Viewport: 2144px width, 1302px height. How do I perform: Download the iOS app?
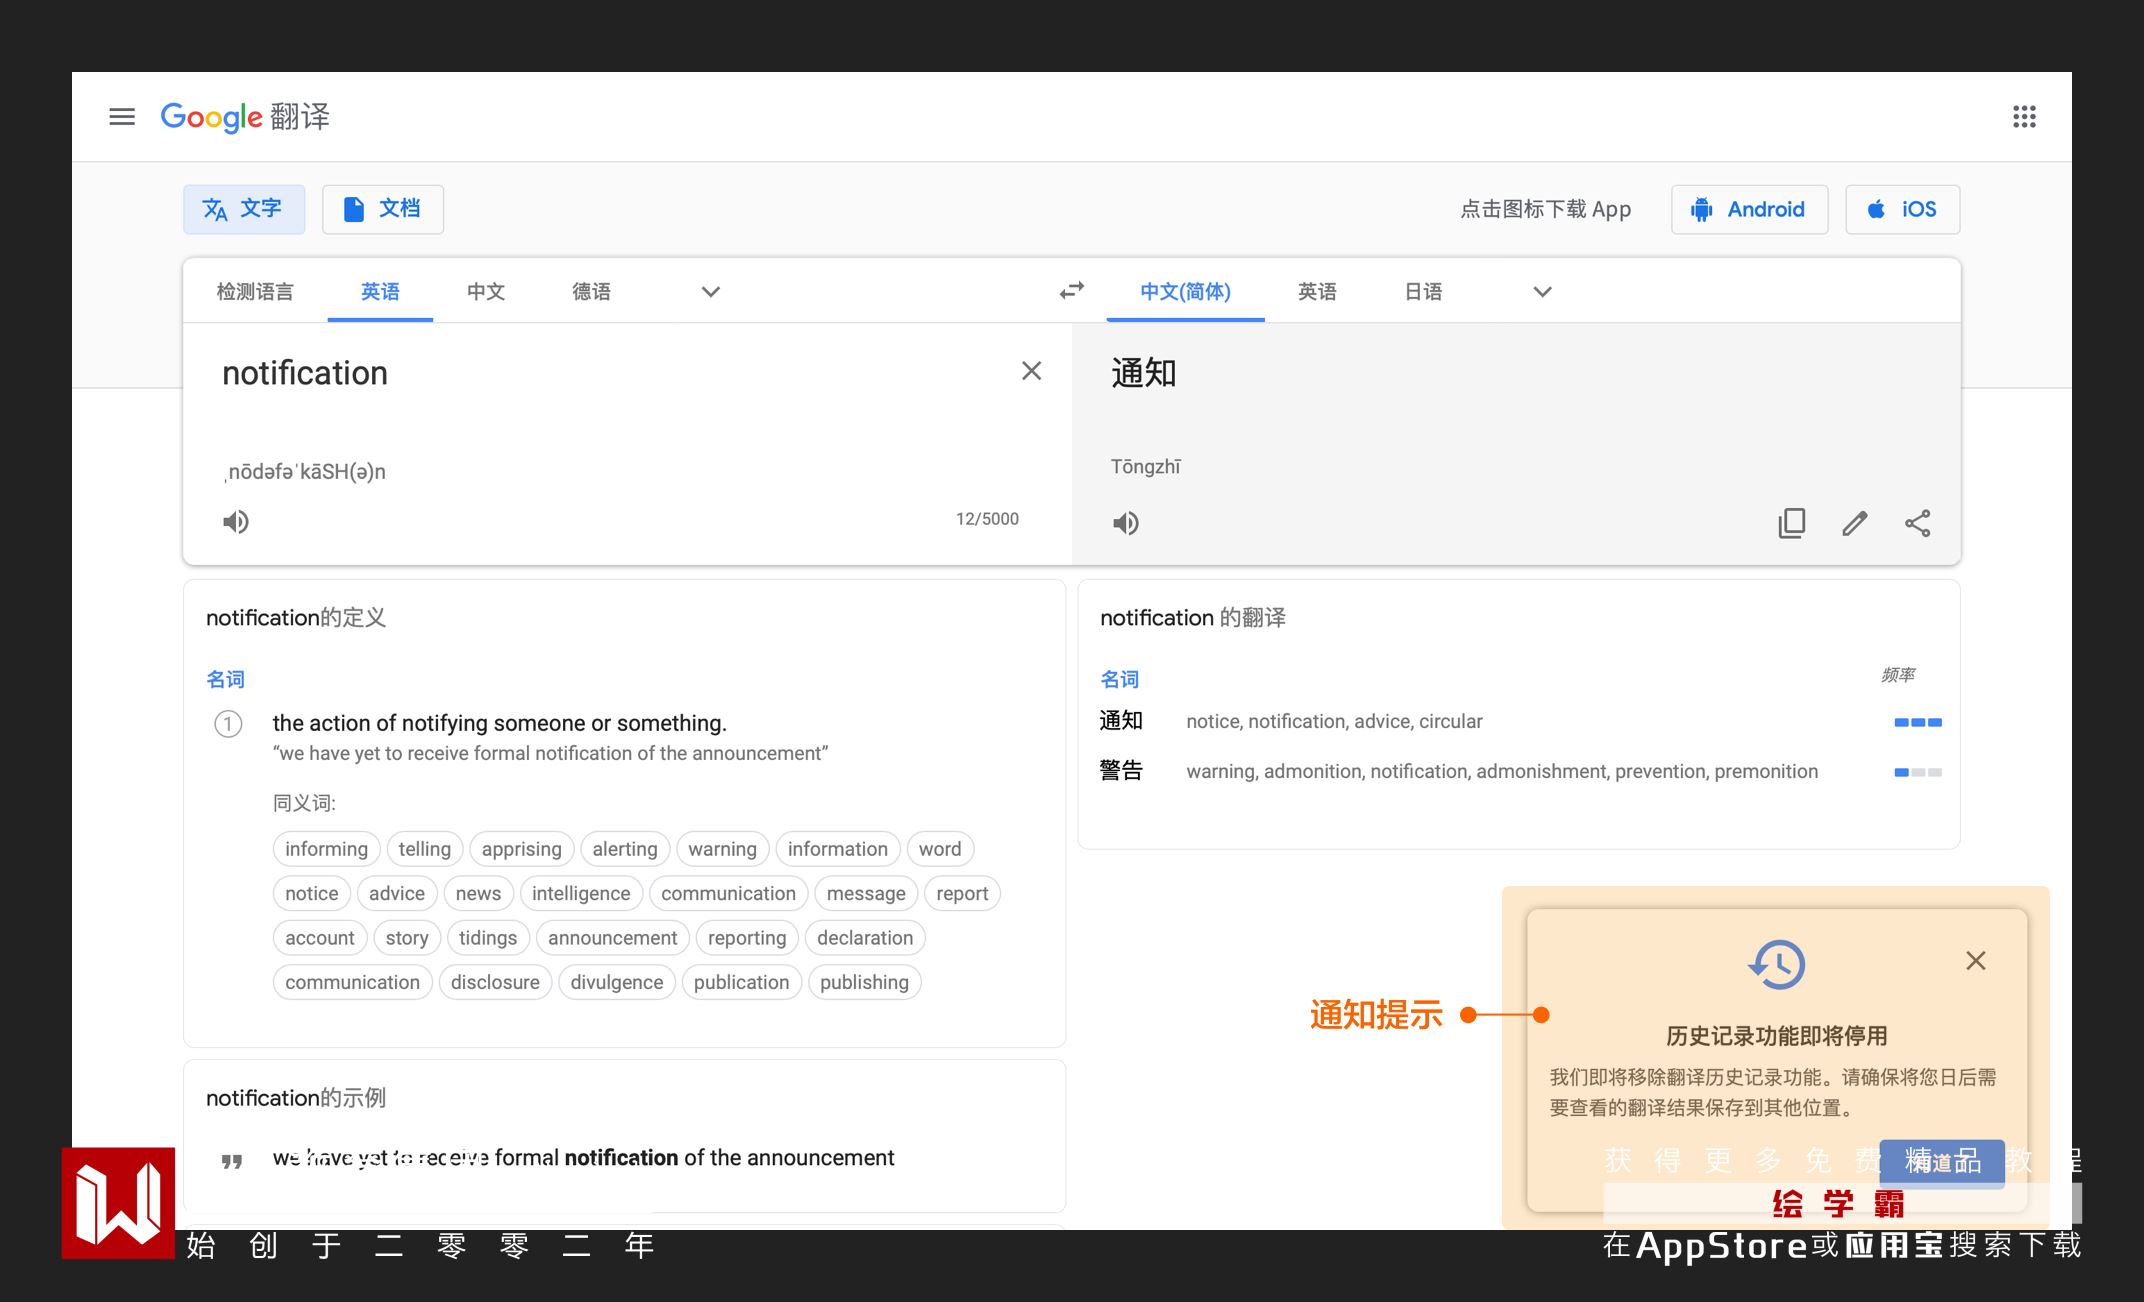pos(1902,209)
